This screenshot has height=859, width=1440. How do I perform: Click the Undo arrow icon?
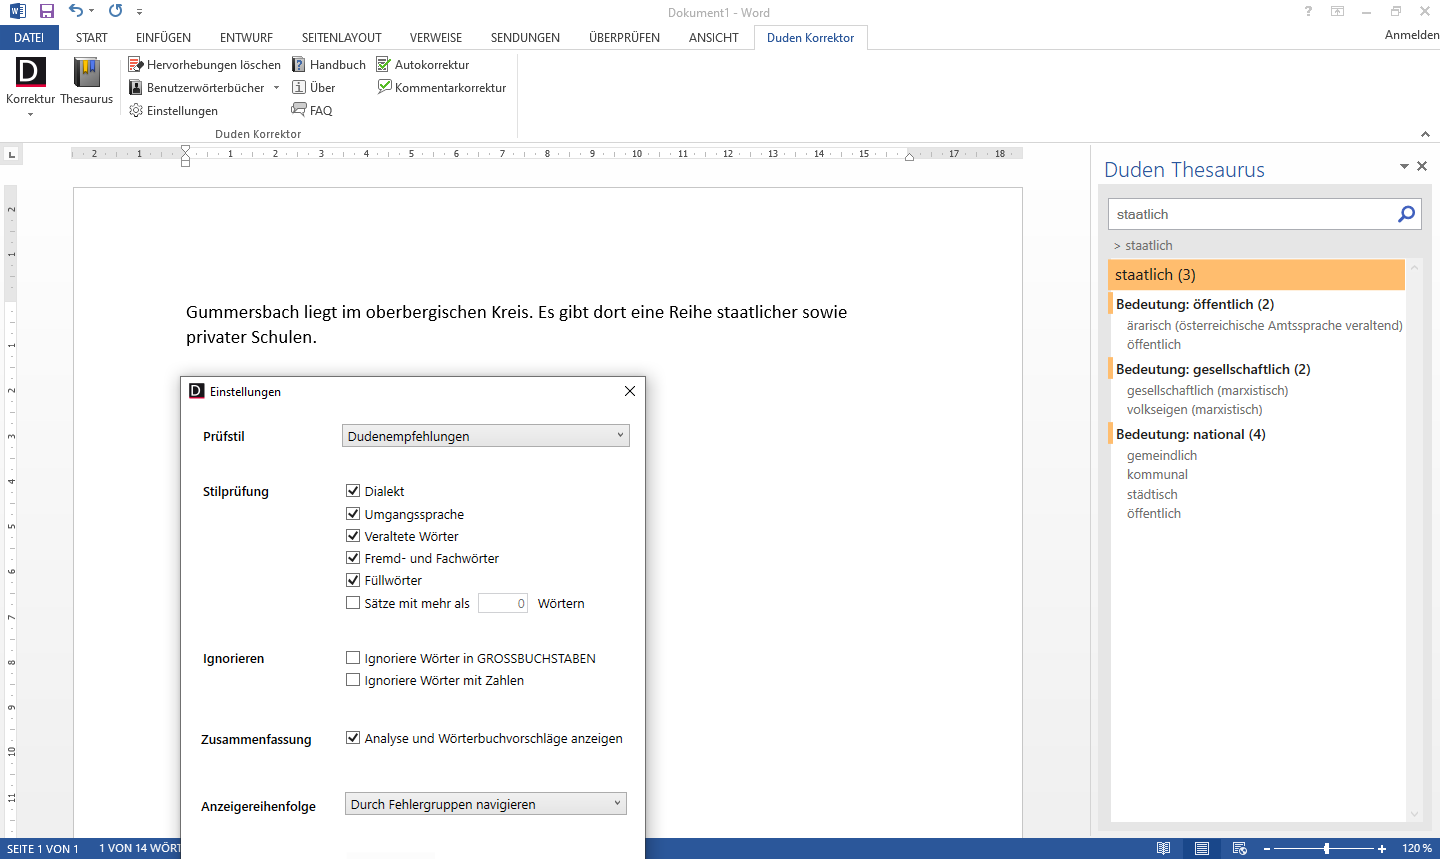[x=76, y=11]
